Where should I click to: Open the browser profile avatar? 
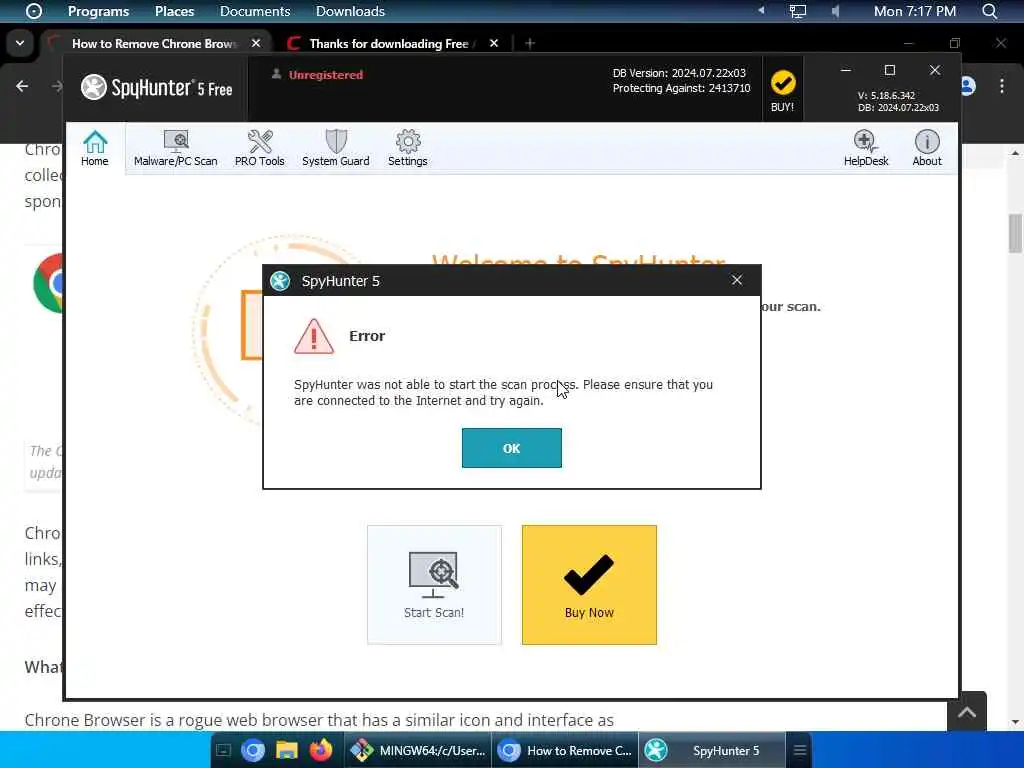(967, 86)
